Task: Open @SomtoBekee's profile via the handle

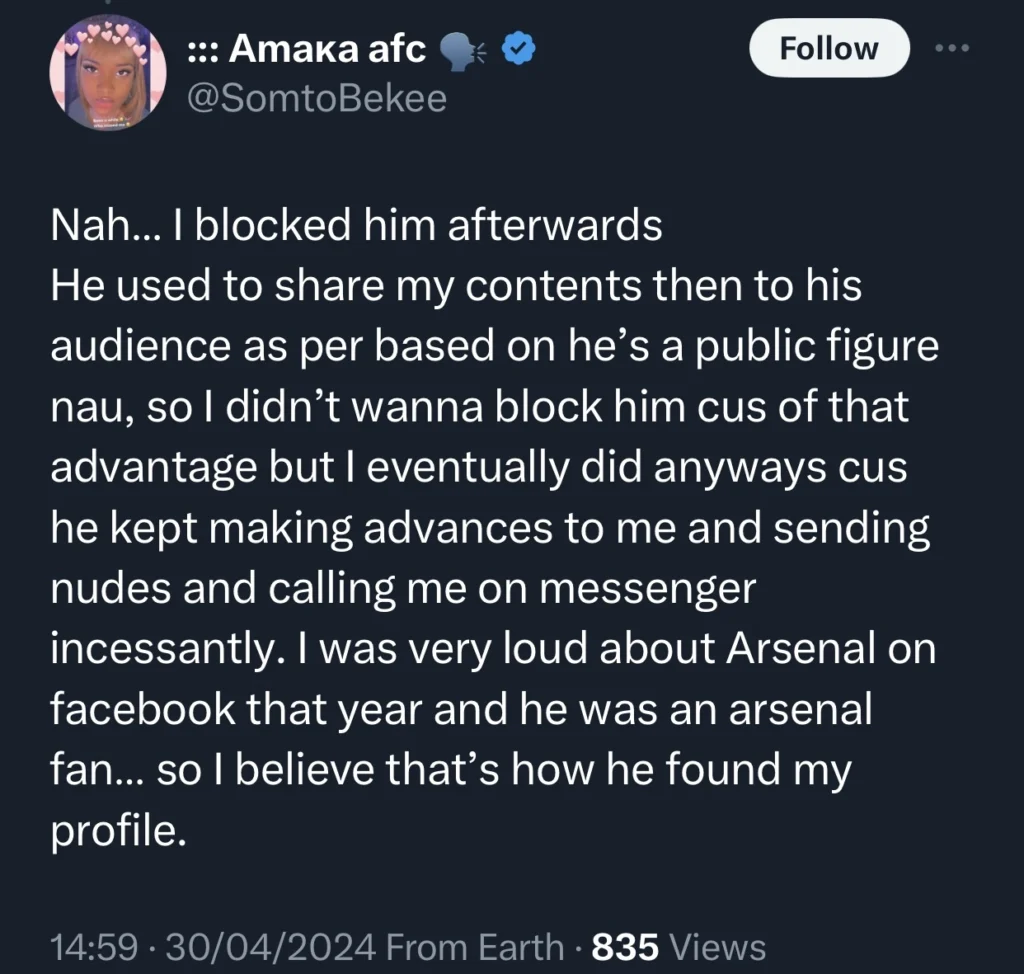Action: [318, 97]
